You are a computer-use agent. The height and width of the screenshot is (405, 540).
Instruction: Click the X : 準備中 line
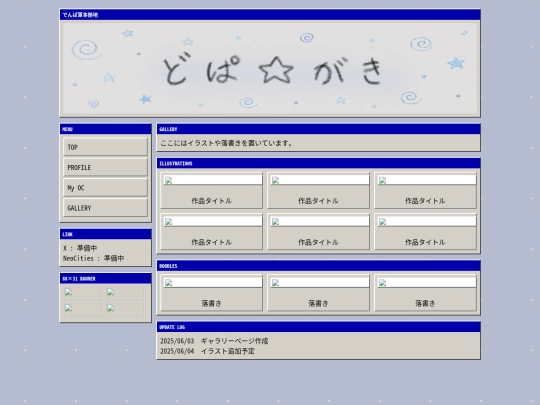tap(80, 248)
